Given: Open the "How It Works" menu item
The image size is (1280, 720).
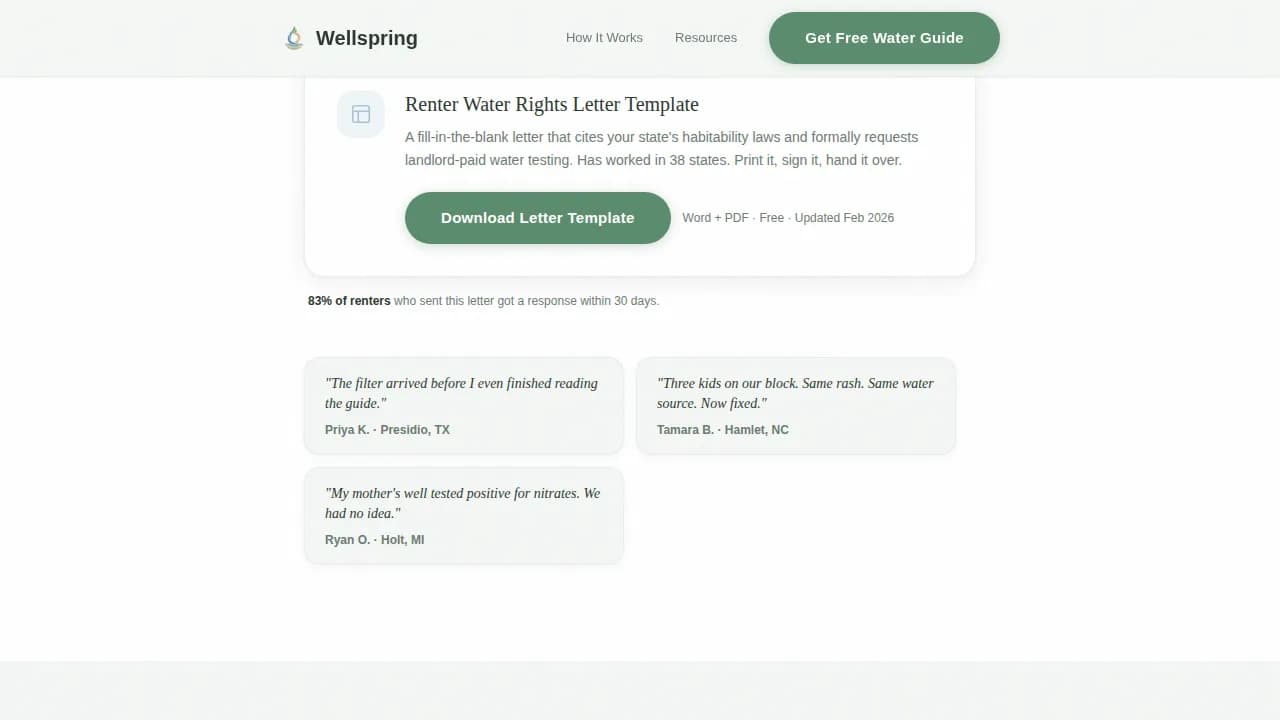Looking at the screenshot, I should pyautogui.click(x=604, y=37).
